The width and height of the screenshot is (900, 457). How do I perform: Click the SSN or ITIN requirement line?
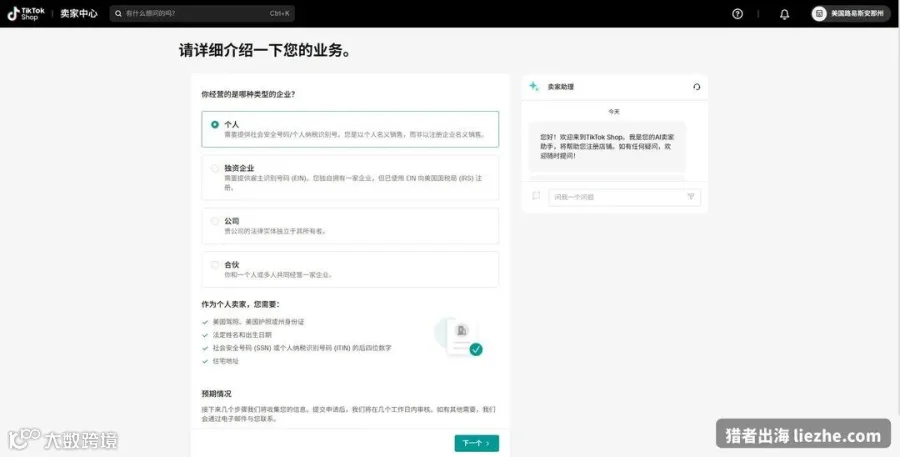(x=302, y=348)
